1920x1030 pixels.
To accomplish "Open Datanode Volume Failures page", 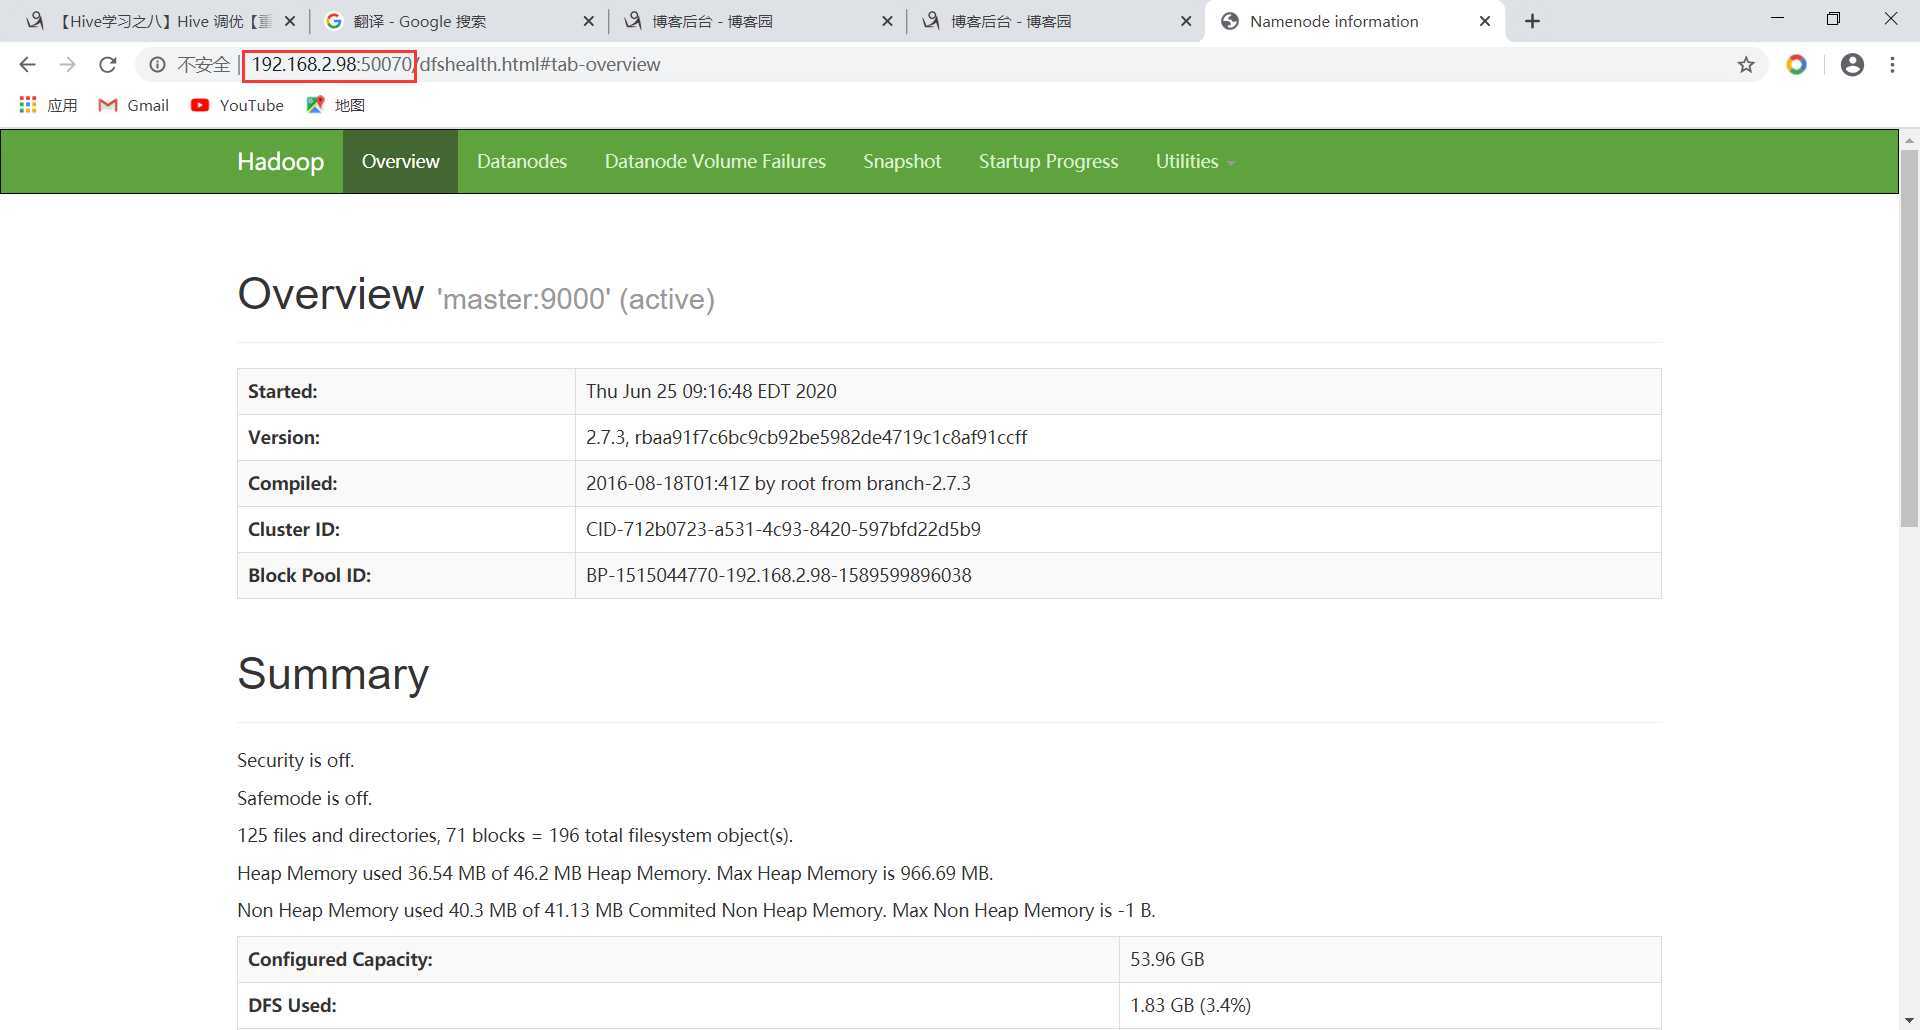I will click(x=715, y=161).
